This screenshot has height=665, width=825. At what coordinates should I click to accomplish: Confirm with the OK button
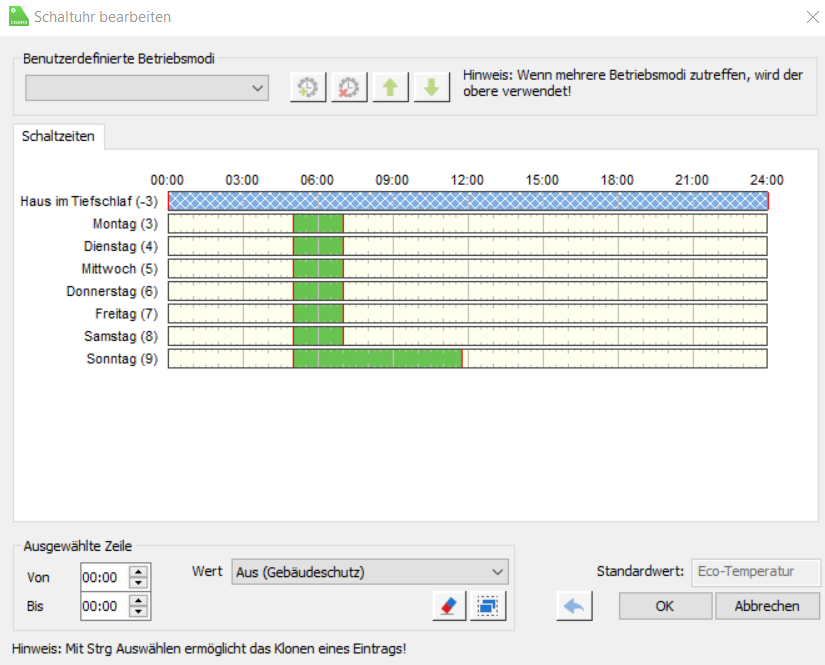pos(665,606)
